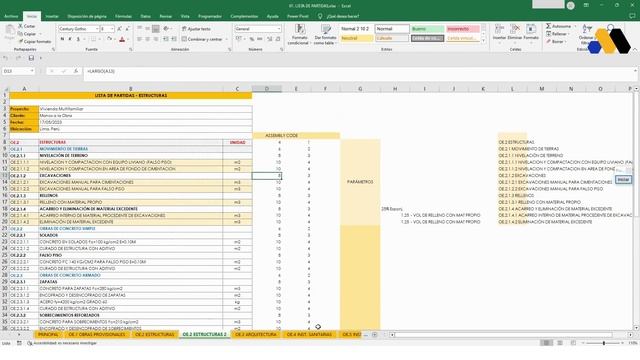The height and width of the screenshot is (360, 640).
Task: Open Dar formato como tabla
Action: pos(325,34)
